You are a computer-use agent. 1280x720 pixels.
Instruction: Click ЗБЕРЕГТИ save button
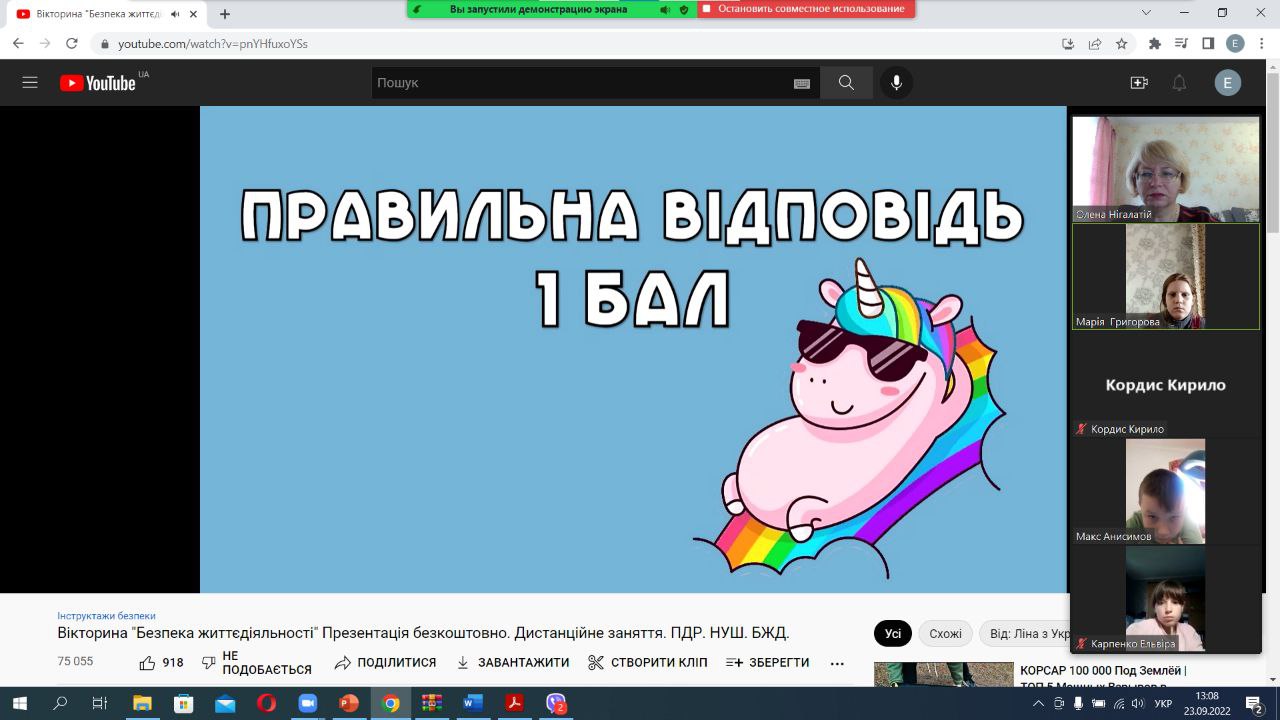click(x=768, y=662)
